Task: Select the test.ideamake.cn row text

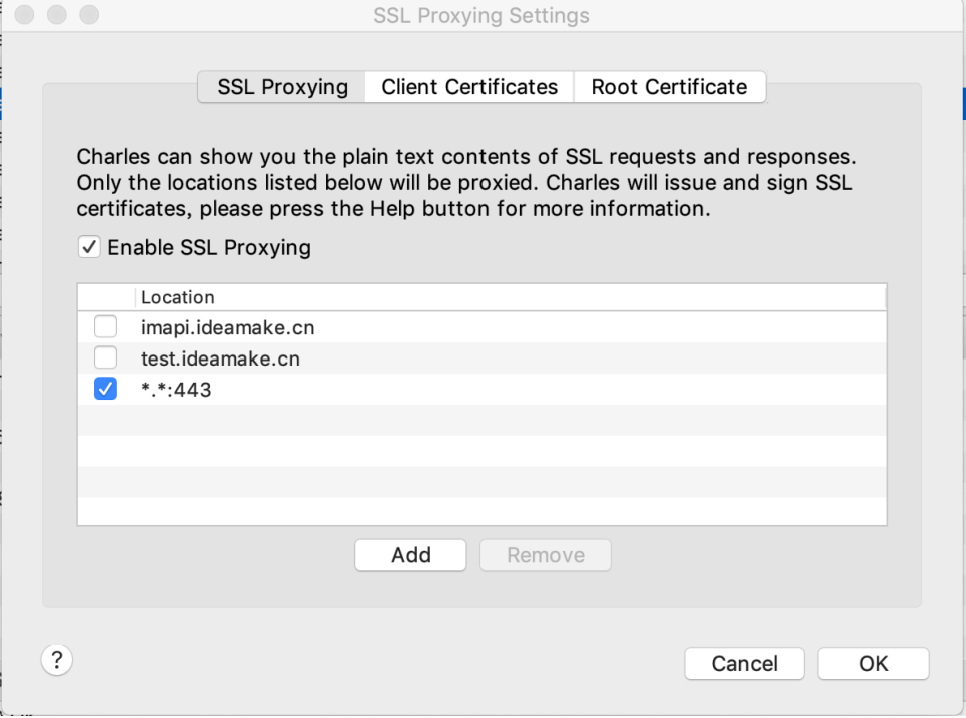Action: (220, 359)
